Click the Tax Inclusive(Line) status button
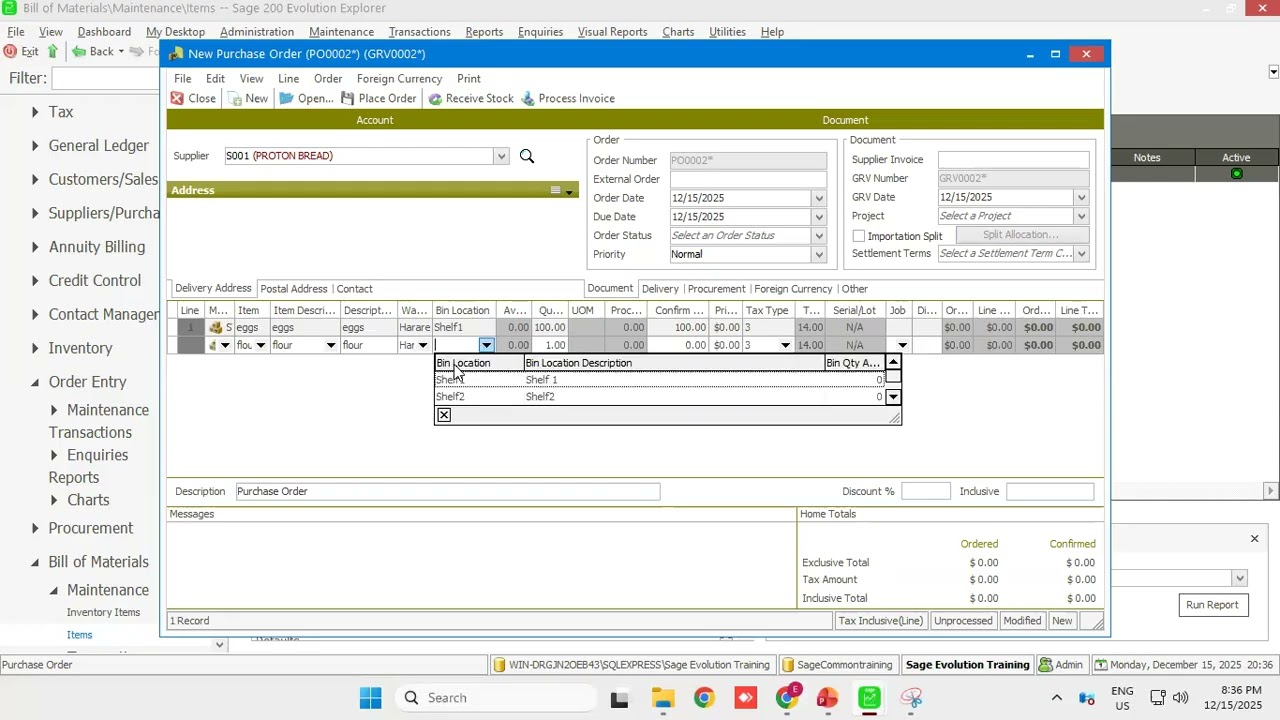The width and height of the screenshot is (1280, 720). coord(880,621)
